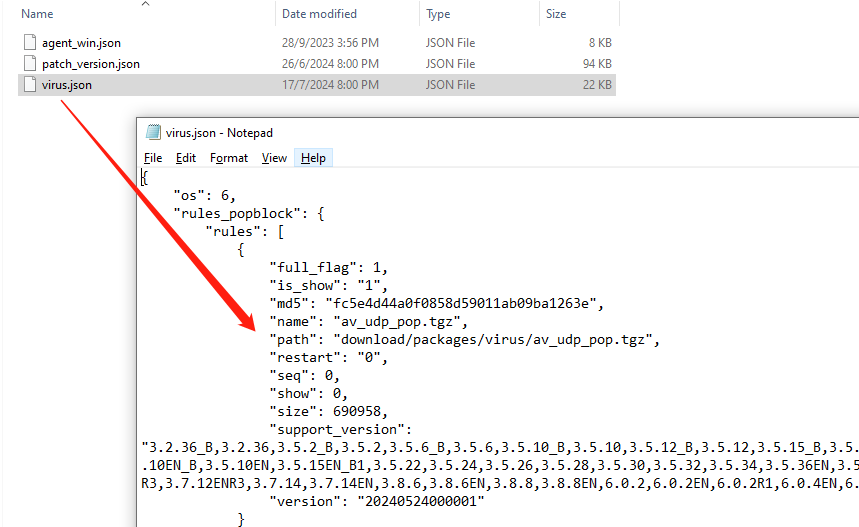This screenshot has height=527, width=859.
Task: Click the agent_win.json file icon
Action: [x=30, y=42]
